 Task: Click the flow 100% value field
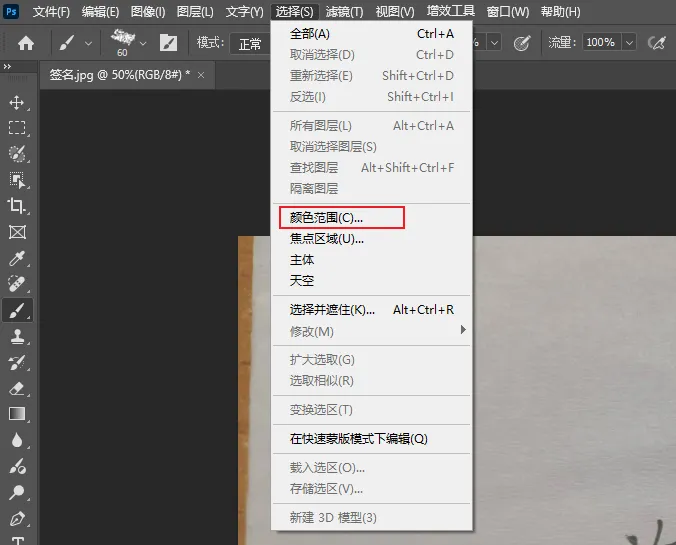coord(600,43)
